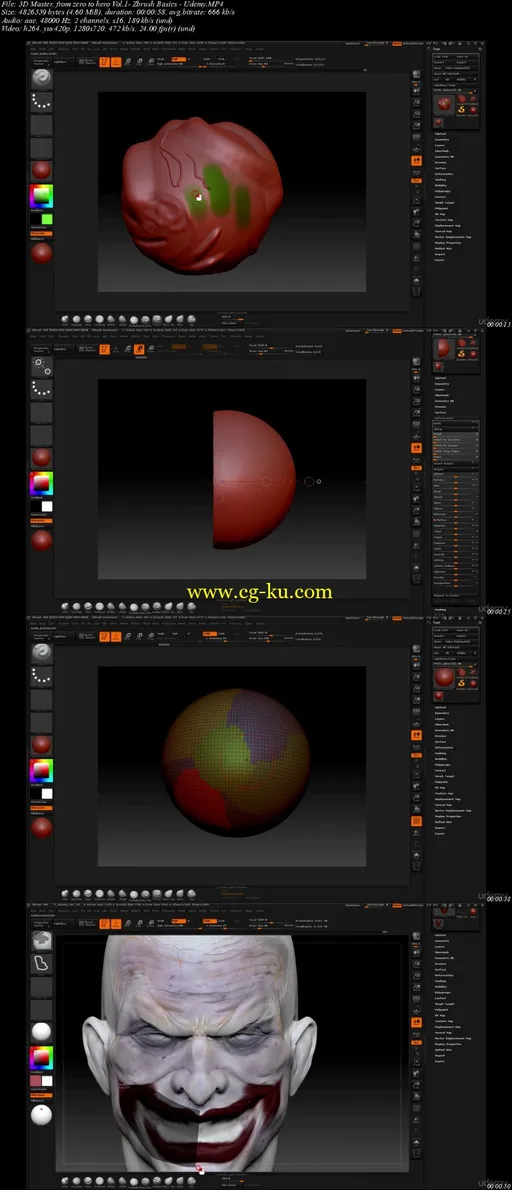Toggle the large orange shelf button in red sculpt frame
The height and width of the screenshot is (1190, 512).
416,161
